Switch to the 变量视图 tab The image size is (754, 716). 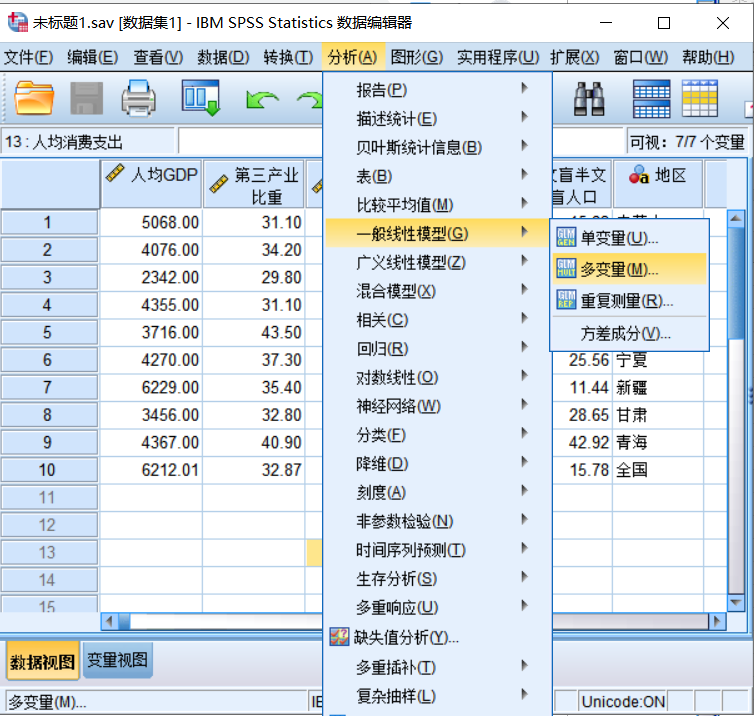pos(117,660)
